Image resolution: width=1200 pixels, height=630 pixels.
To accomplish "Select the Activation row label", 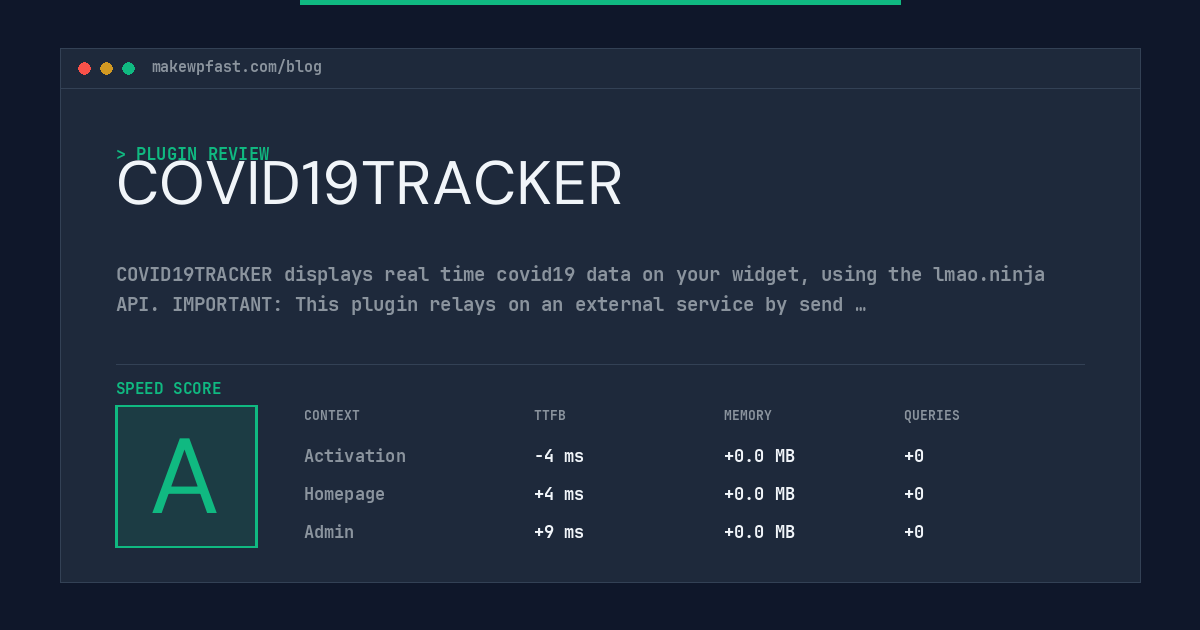I will (355, 456).
